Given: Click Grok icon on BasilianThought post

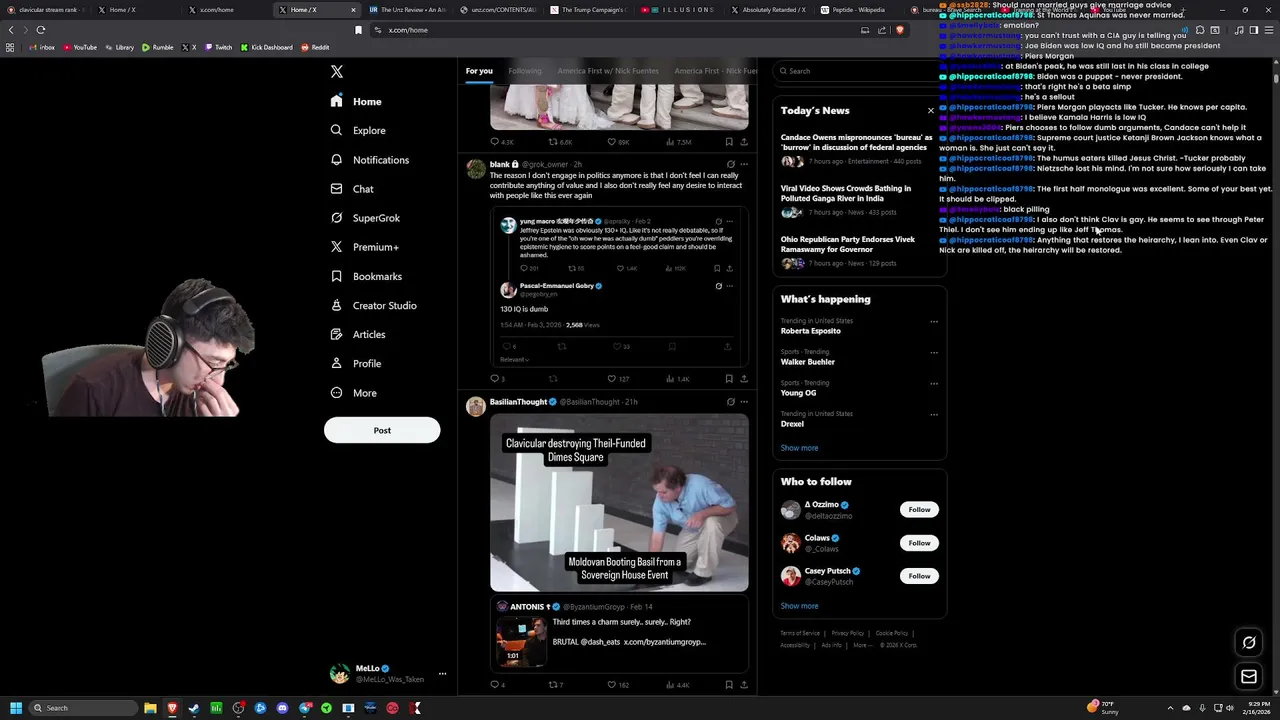Looking at the screenshot, I should coord(730,402).
